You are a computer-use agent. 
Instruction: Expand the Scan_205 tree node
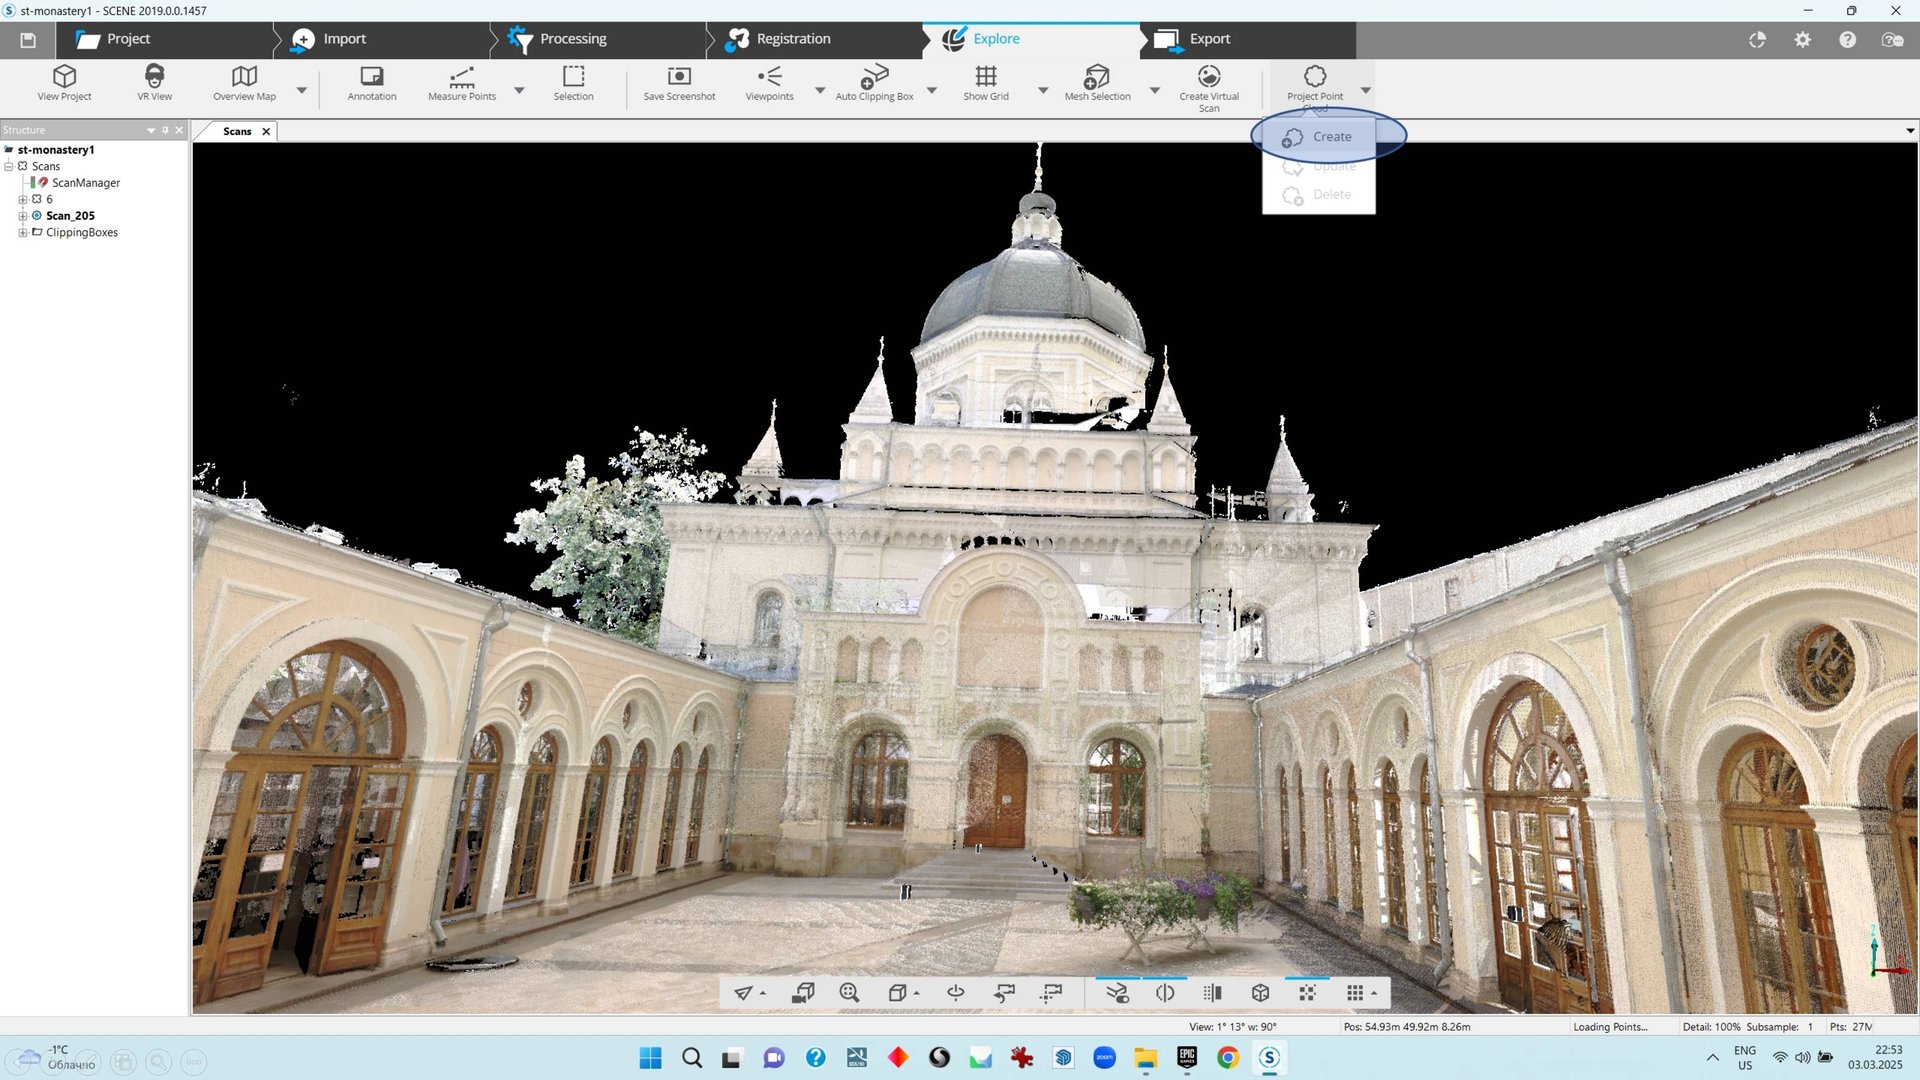pos(23,216)
